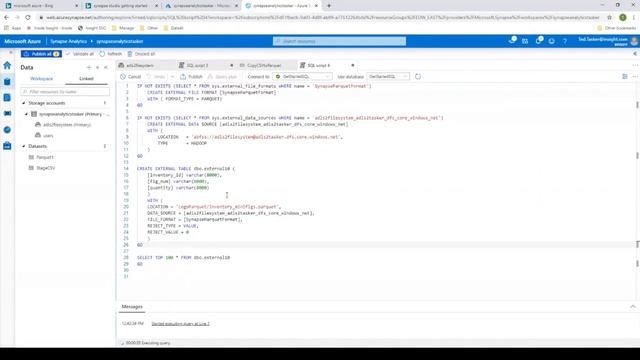Open the editor toolbar ellipsis menu
Screen dimensions: 640x360
pyautogui.click(x=635, y=77)
